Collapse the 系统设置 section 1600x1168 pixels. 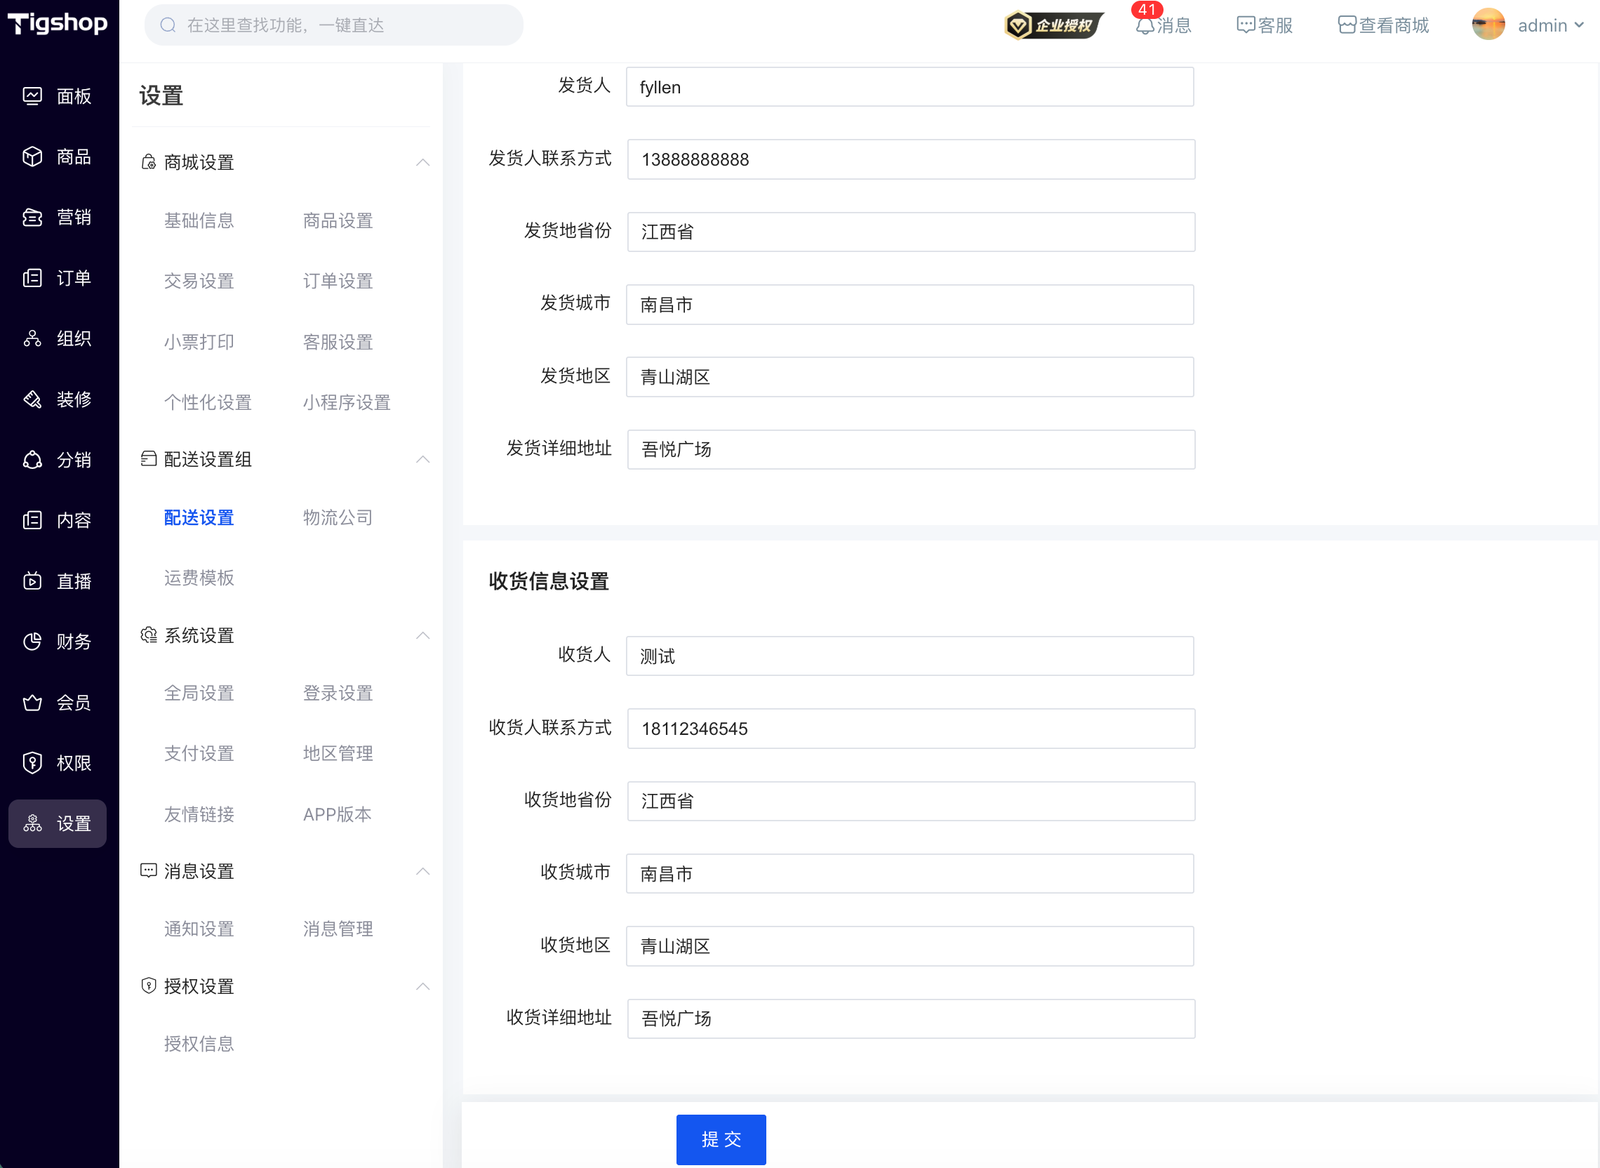tap(423, 635)
